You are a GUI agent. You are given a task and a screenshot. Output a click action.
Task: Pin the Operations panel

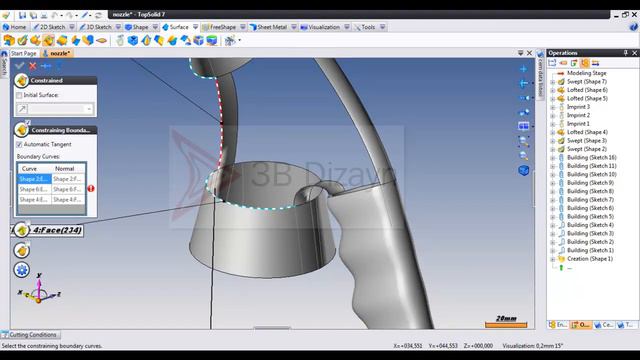coord(626,53)
